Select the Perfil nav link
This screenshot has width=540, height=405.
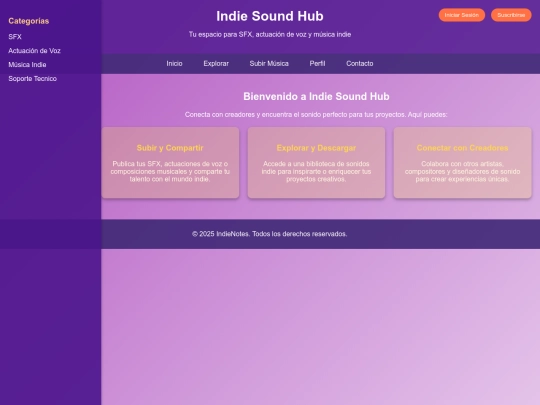click(317, 64)
